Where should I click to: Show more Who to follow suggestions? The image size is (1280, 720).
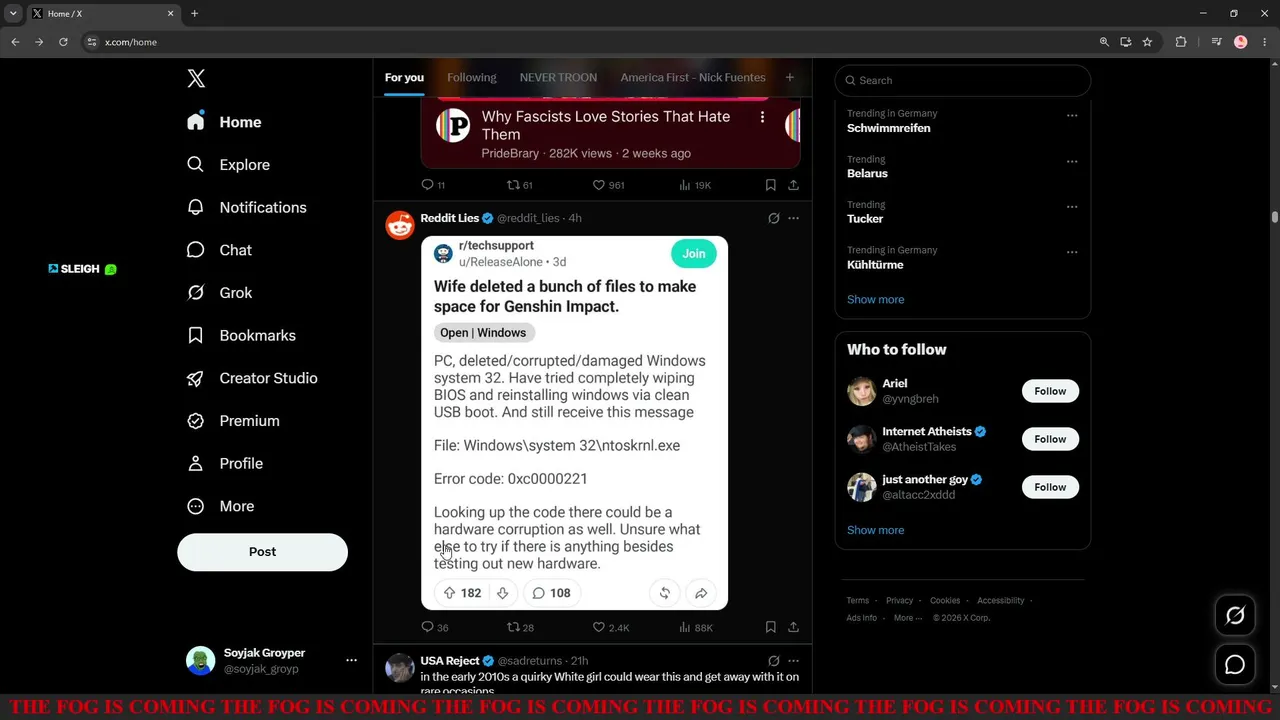click(875, 530)
